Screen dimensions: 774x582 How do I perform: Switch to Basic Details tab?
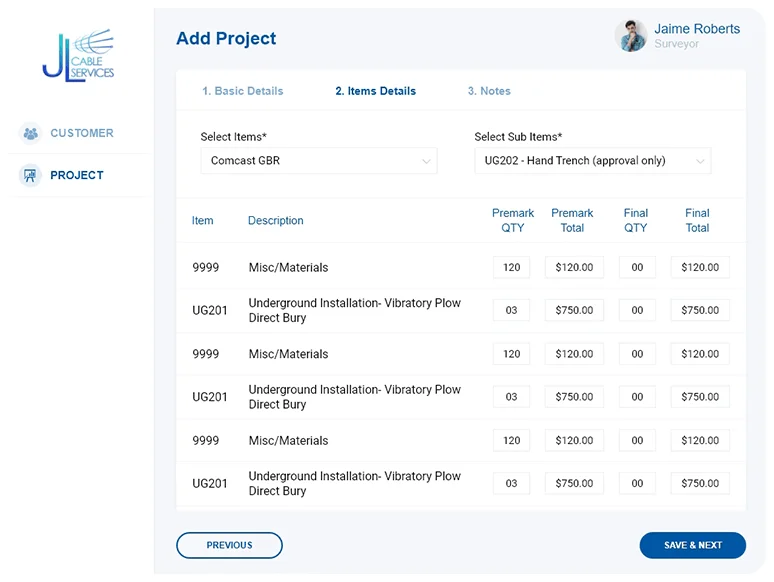242,91
